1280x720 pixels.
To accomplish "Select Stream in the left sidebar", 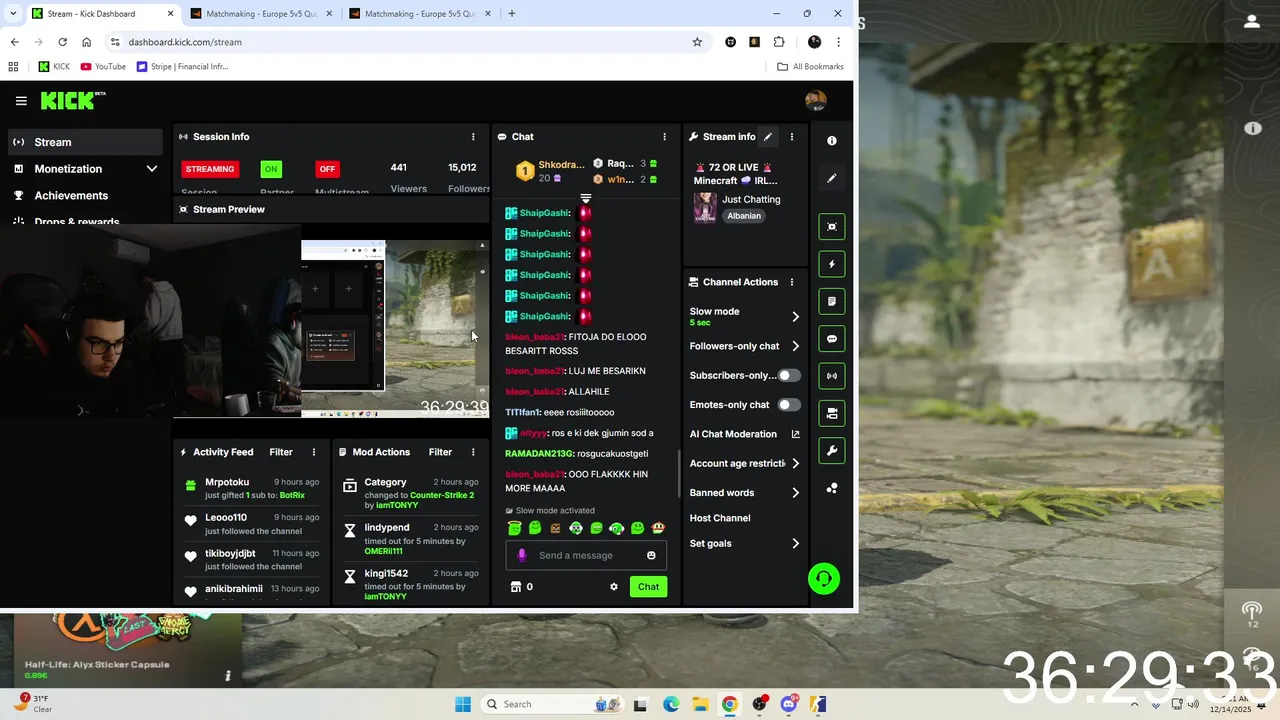I will [x=85, y=142].
